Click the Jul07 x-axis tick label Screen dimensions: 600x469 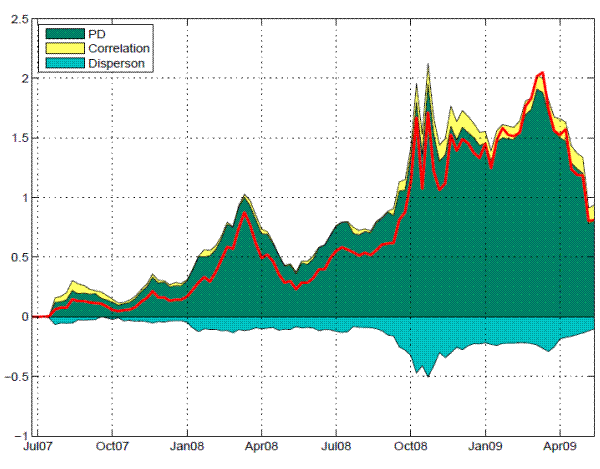[x=36, y=447]
